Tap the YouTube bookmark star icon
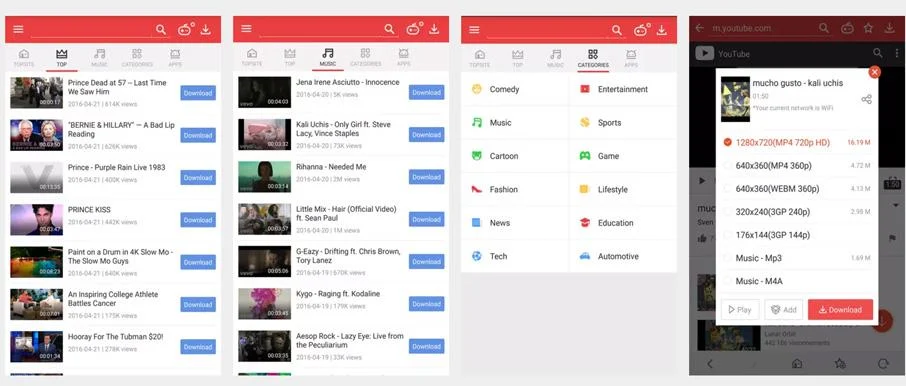The width and height of the screenshot is (906, 386). [868, 28]
